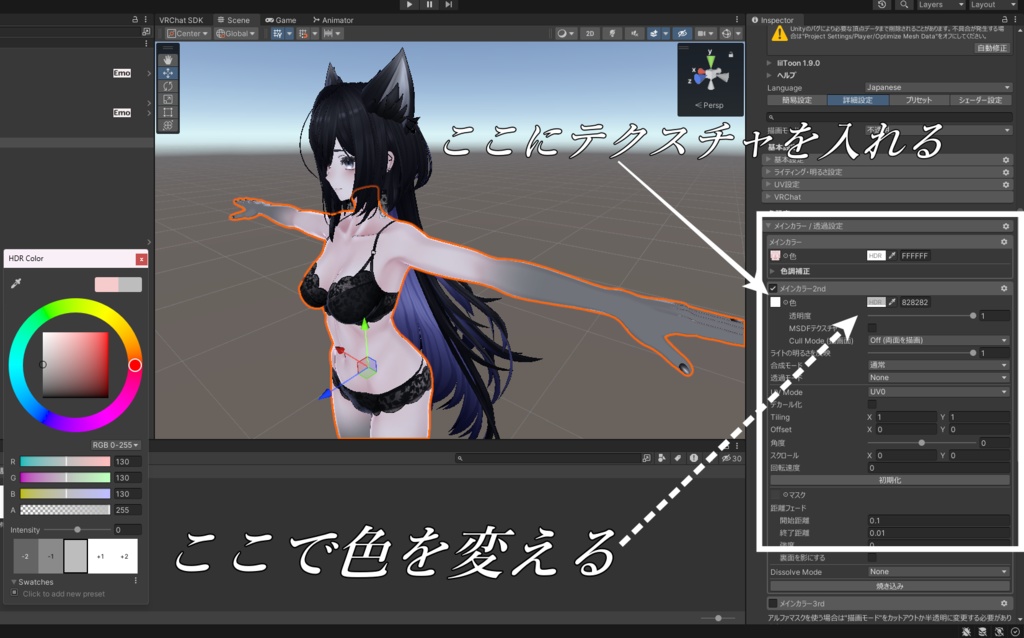Select the Move tool in Scene view
The width and height of the screenshot is (1024, 638).
pos(168,73)
